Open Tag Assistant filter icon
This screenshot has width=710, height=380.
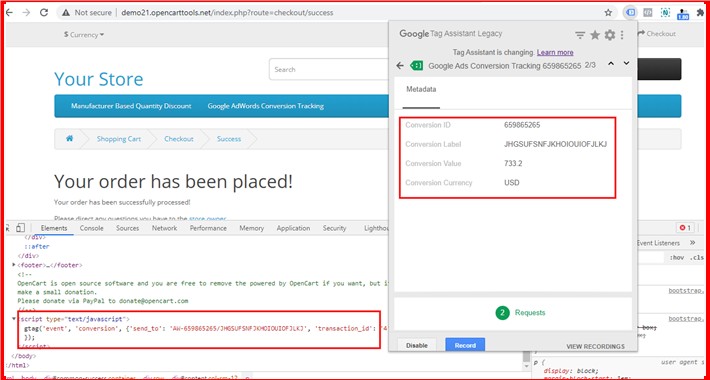[x=580, y=35]
